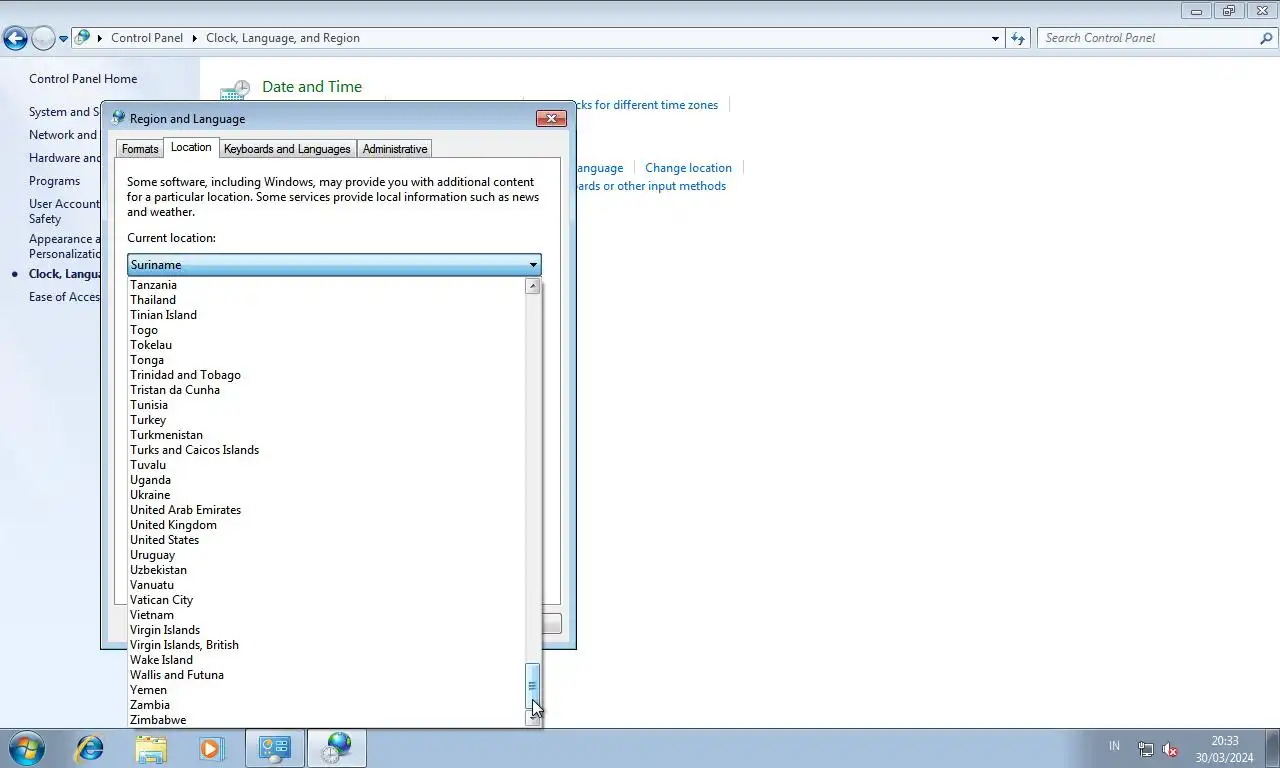Select Vietnam from the list
This screenshot has height=768, width=1280.
click(327, 615)
